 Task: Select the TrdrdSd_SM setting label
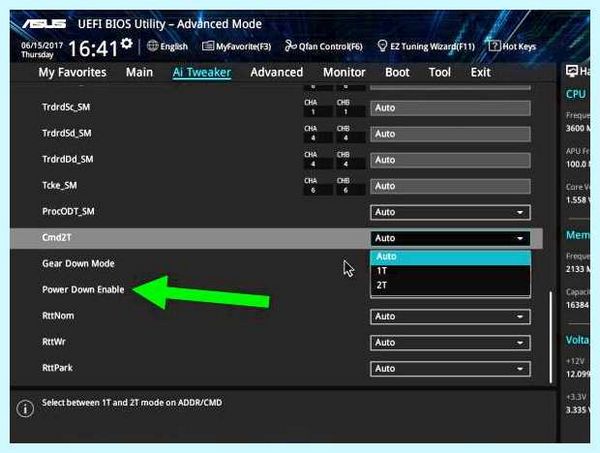tap(67, 133)
